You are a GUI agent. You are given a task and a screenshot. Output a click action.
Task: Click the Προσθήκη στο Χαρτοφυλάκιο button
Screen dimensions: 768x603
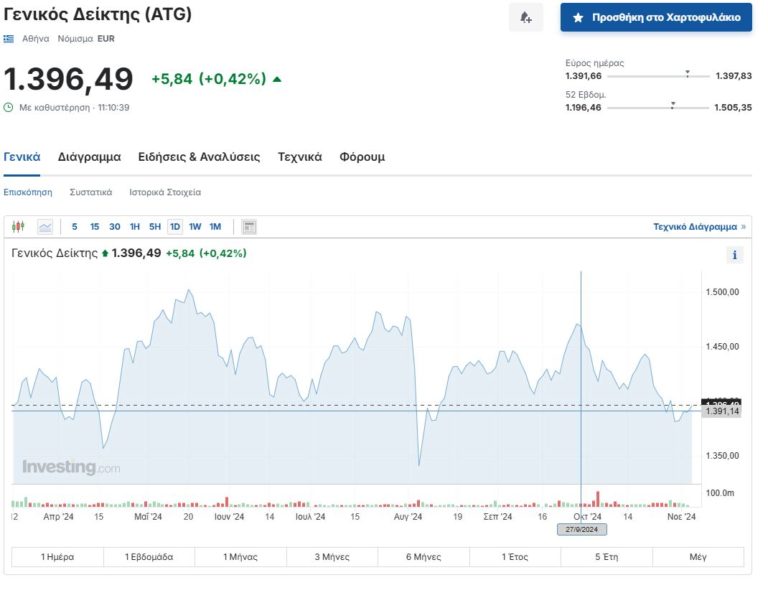[x=656, y=18]
